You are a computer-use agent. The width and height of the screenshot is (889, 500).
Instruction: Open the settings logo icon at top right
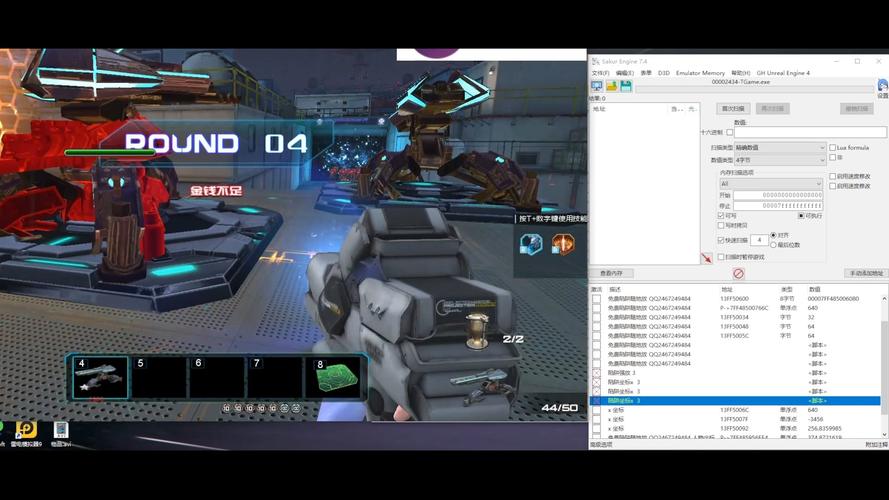pos(883,86)
